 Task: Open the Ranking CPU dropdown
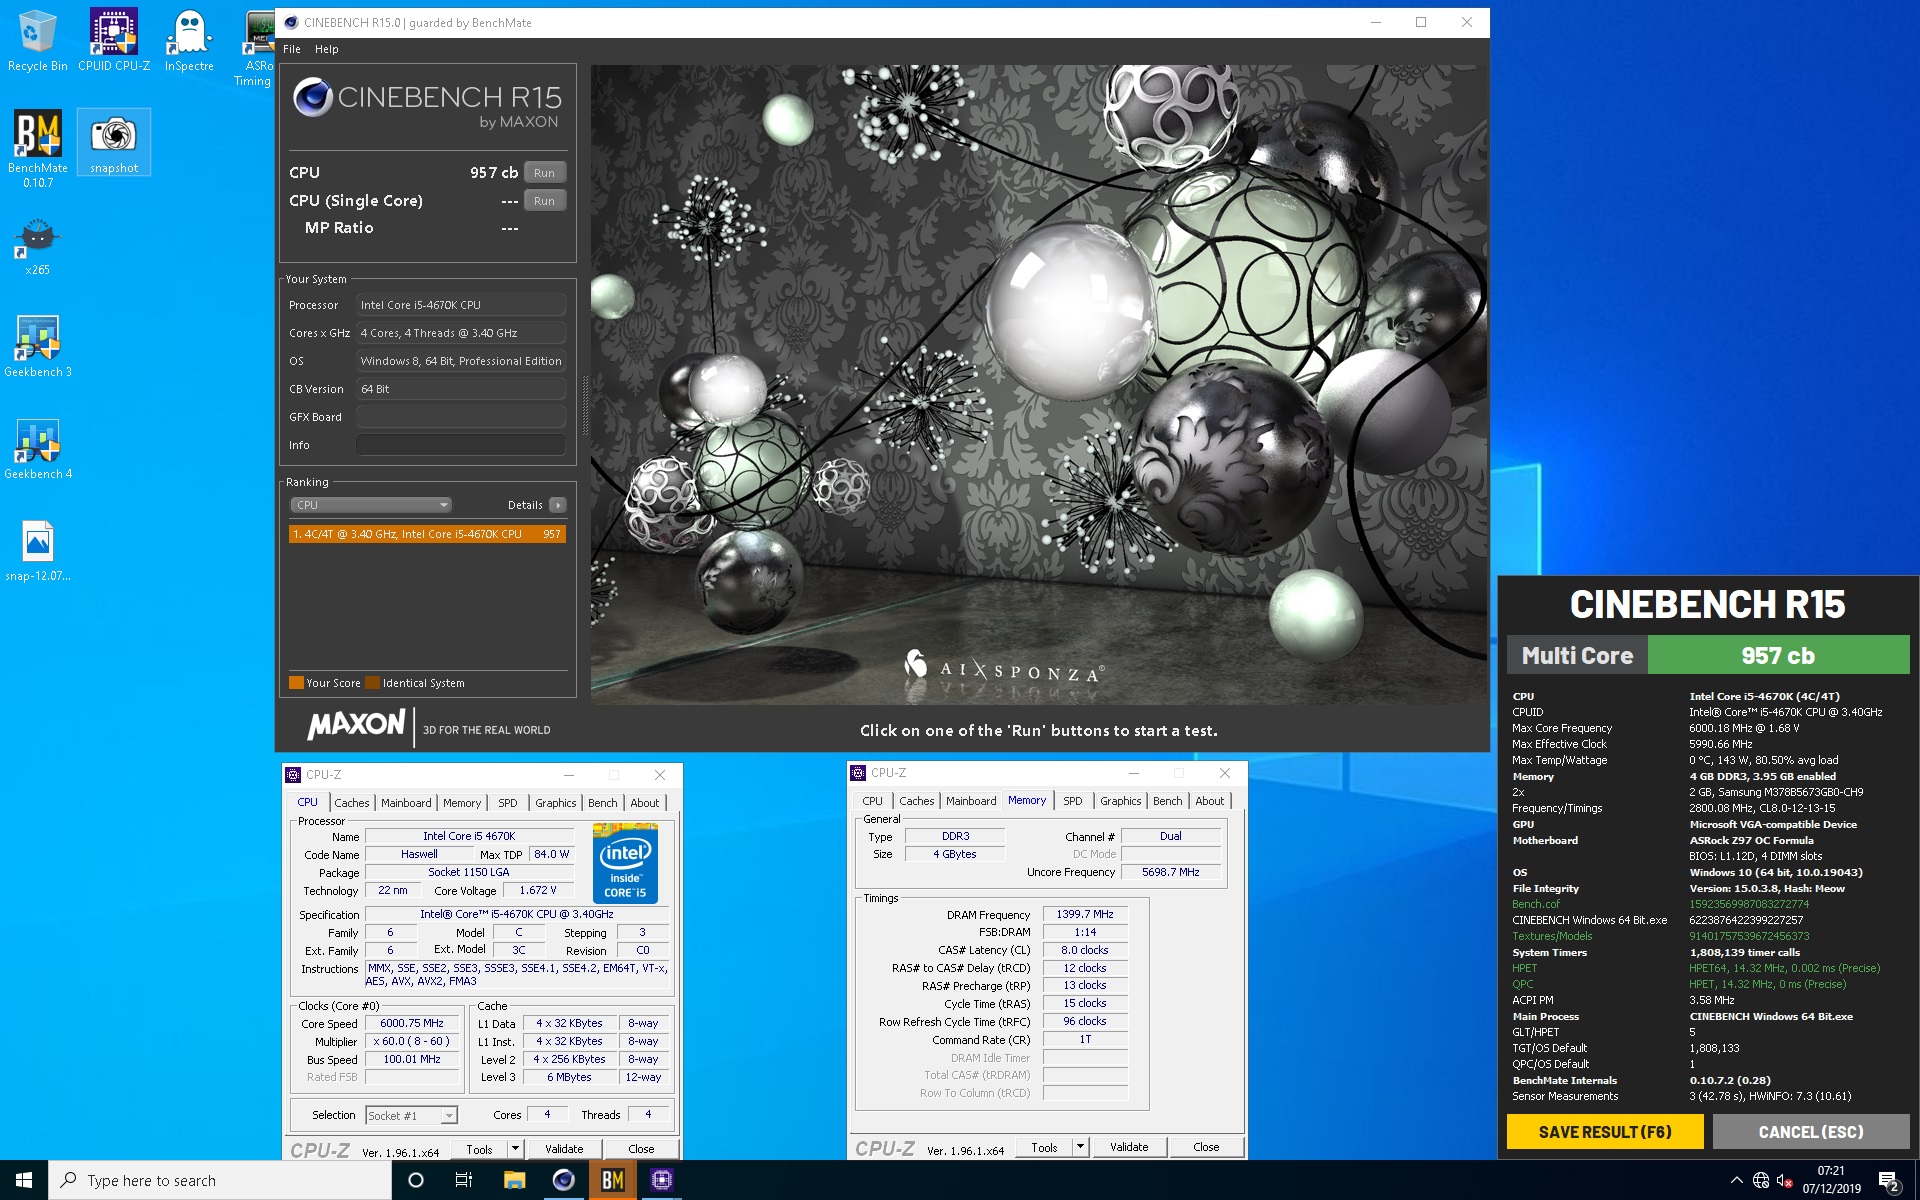coord(371,505)
